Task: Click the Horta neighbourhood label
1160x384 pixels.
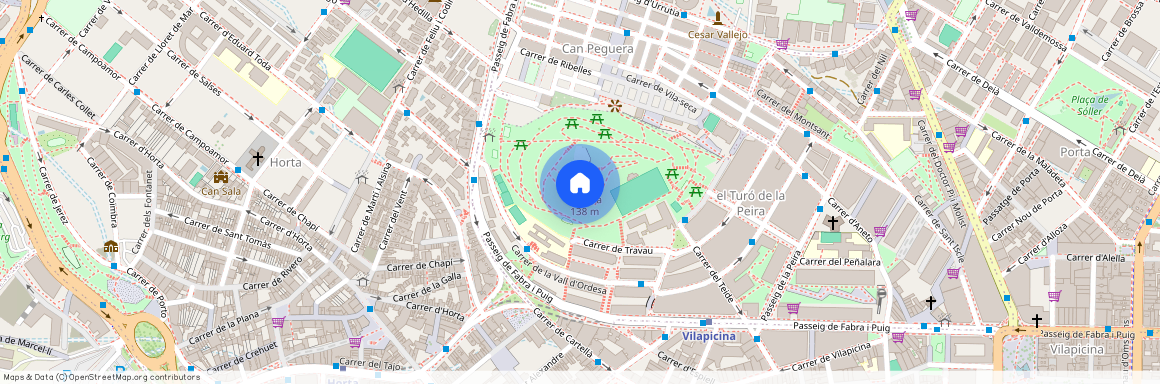Action: [286, 162]
